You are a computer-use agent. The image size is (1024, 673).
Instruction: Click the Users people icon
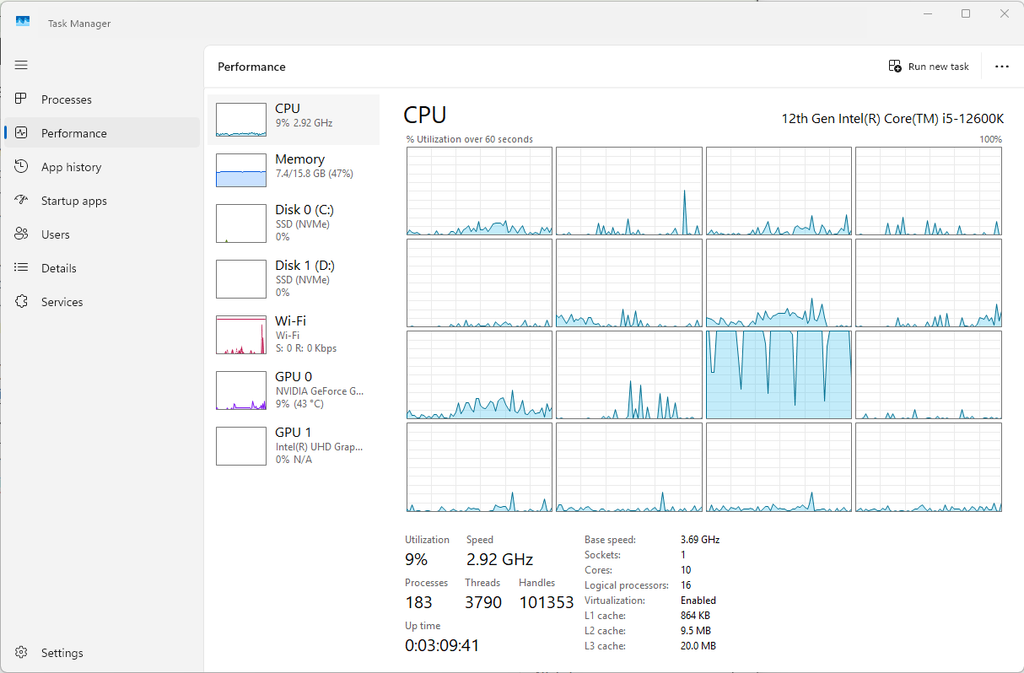pyautogui.click(x=21, y=234)
